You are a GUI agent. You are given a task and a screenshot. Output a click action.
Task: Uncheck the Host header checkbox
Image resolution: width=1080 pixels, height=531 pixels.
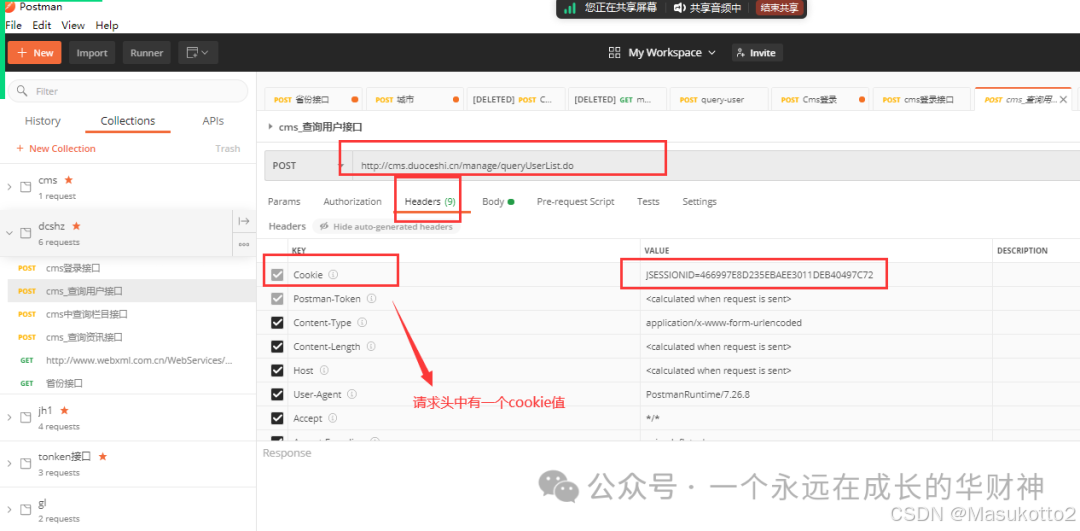pyautogui.click(x=277, y=371)
